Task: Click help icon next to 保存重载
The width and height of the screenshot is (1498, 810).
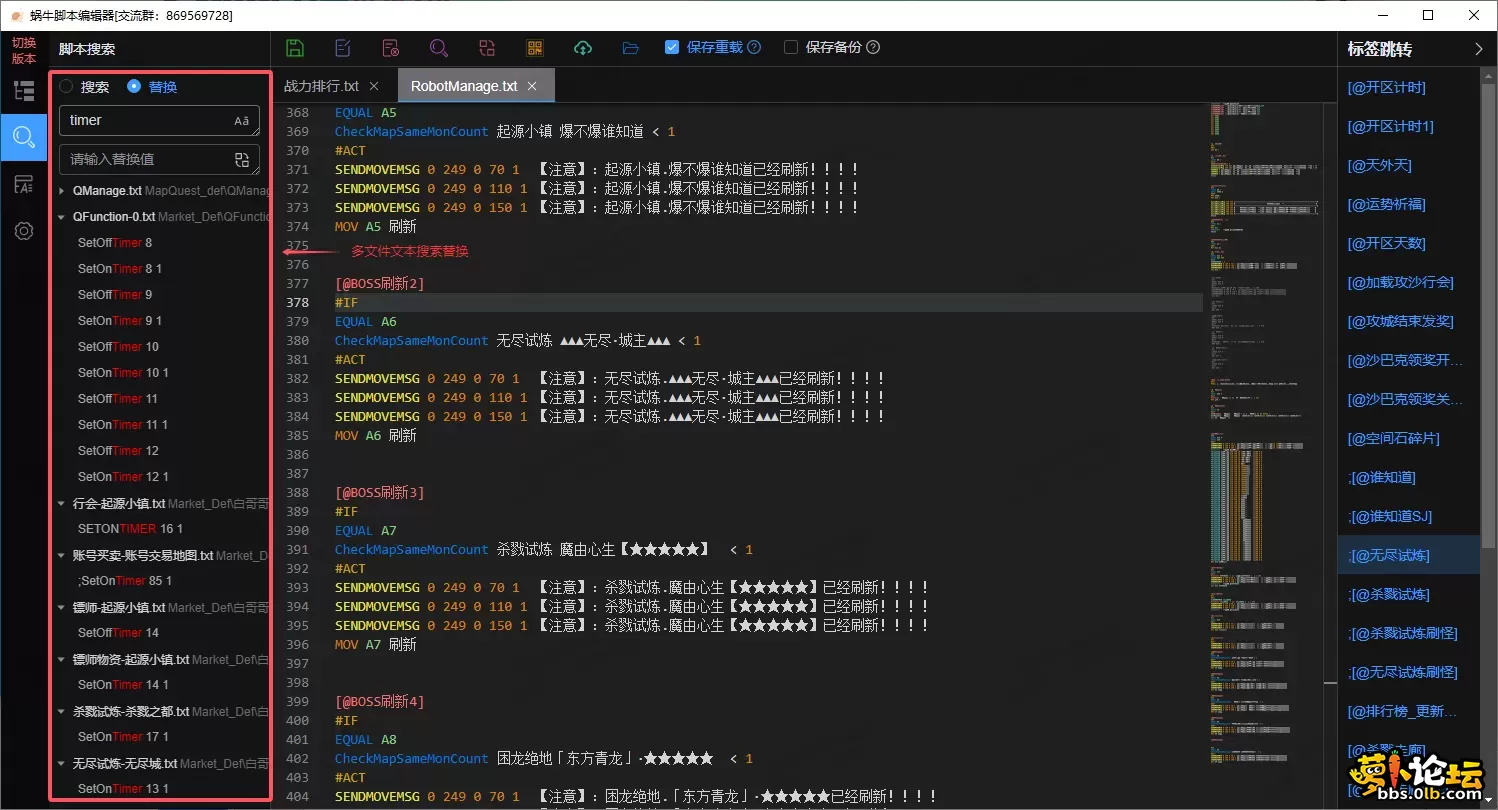Action: (x=754, y=47)
